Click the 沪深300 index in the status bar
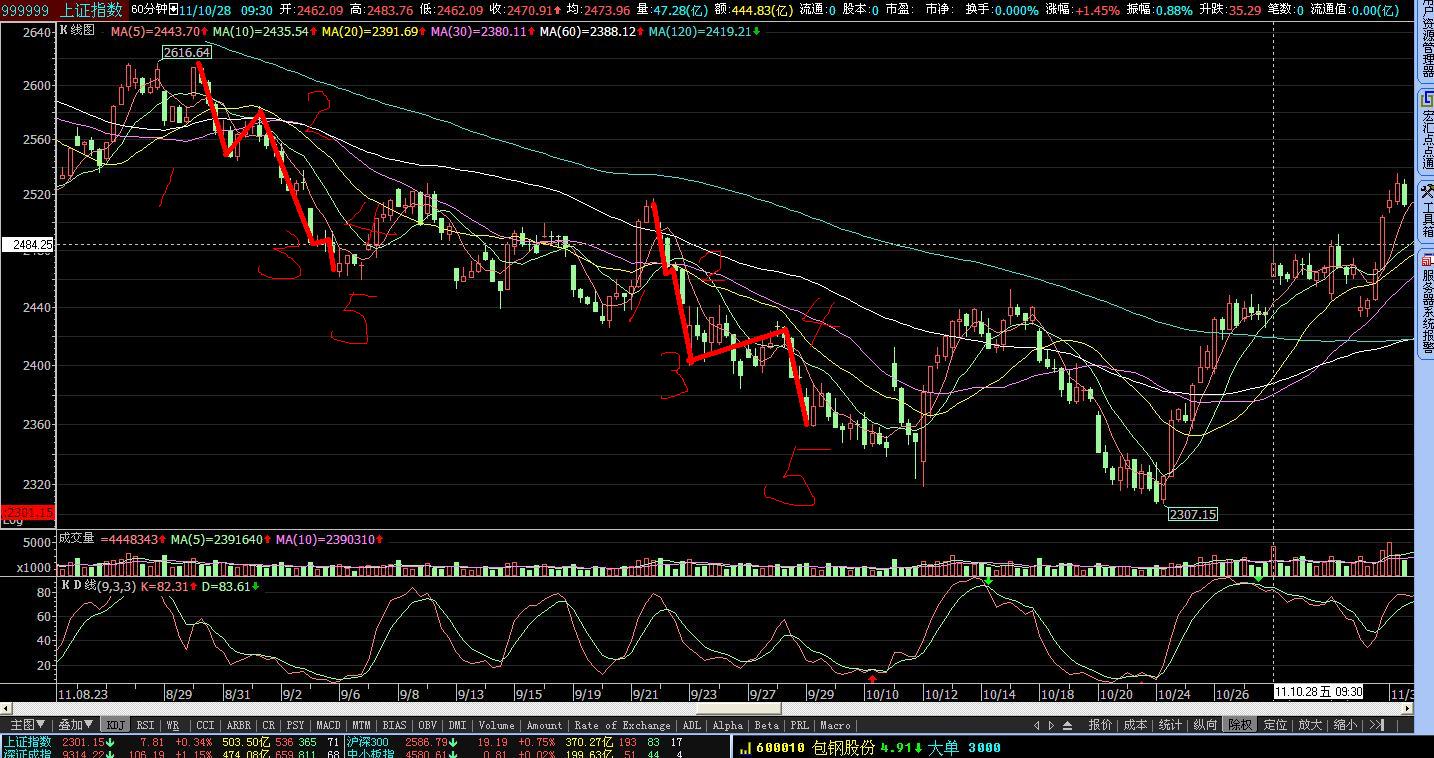 (x=369, y=742)
